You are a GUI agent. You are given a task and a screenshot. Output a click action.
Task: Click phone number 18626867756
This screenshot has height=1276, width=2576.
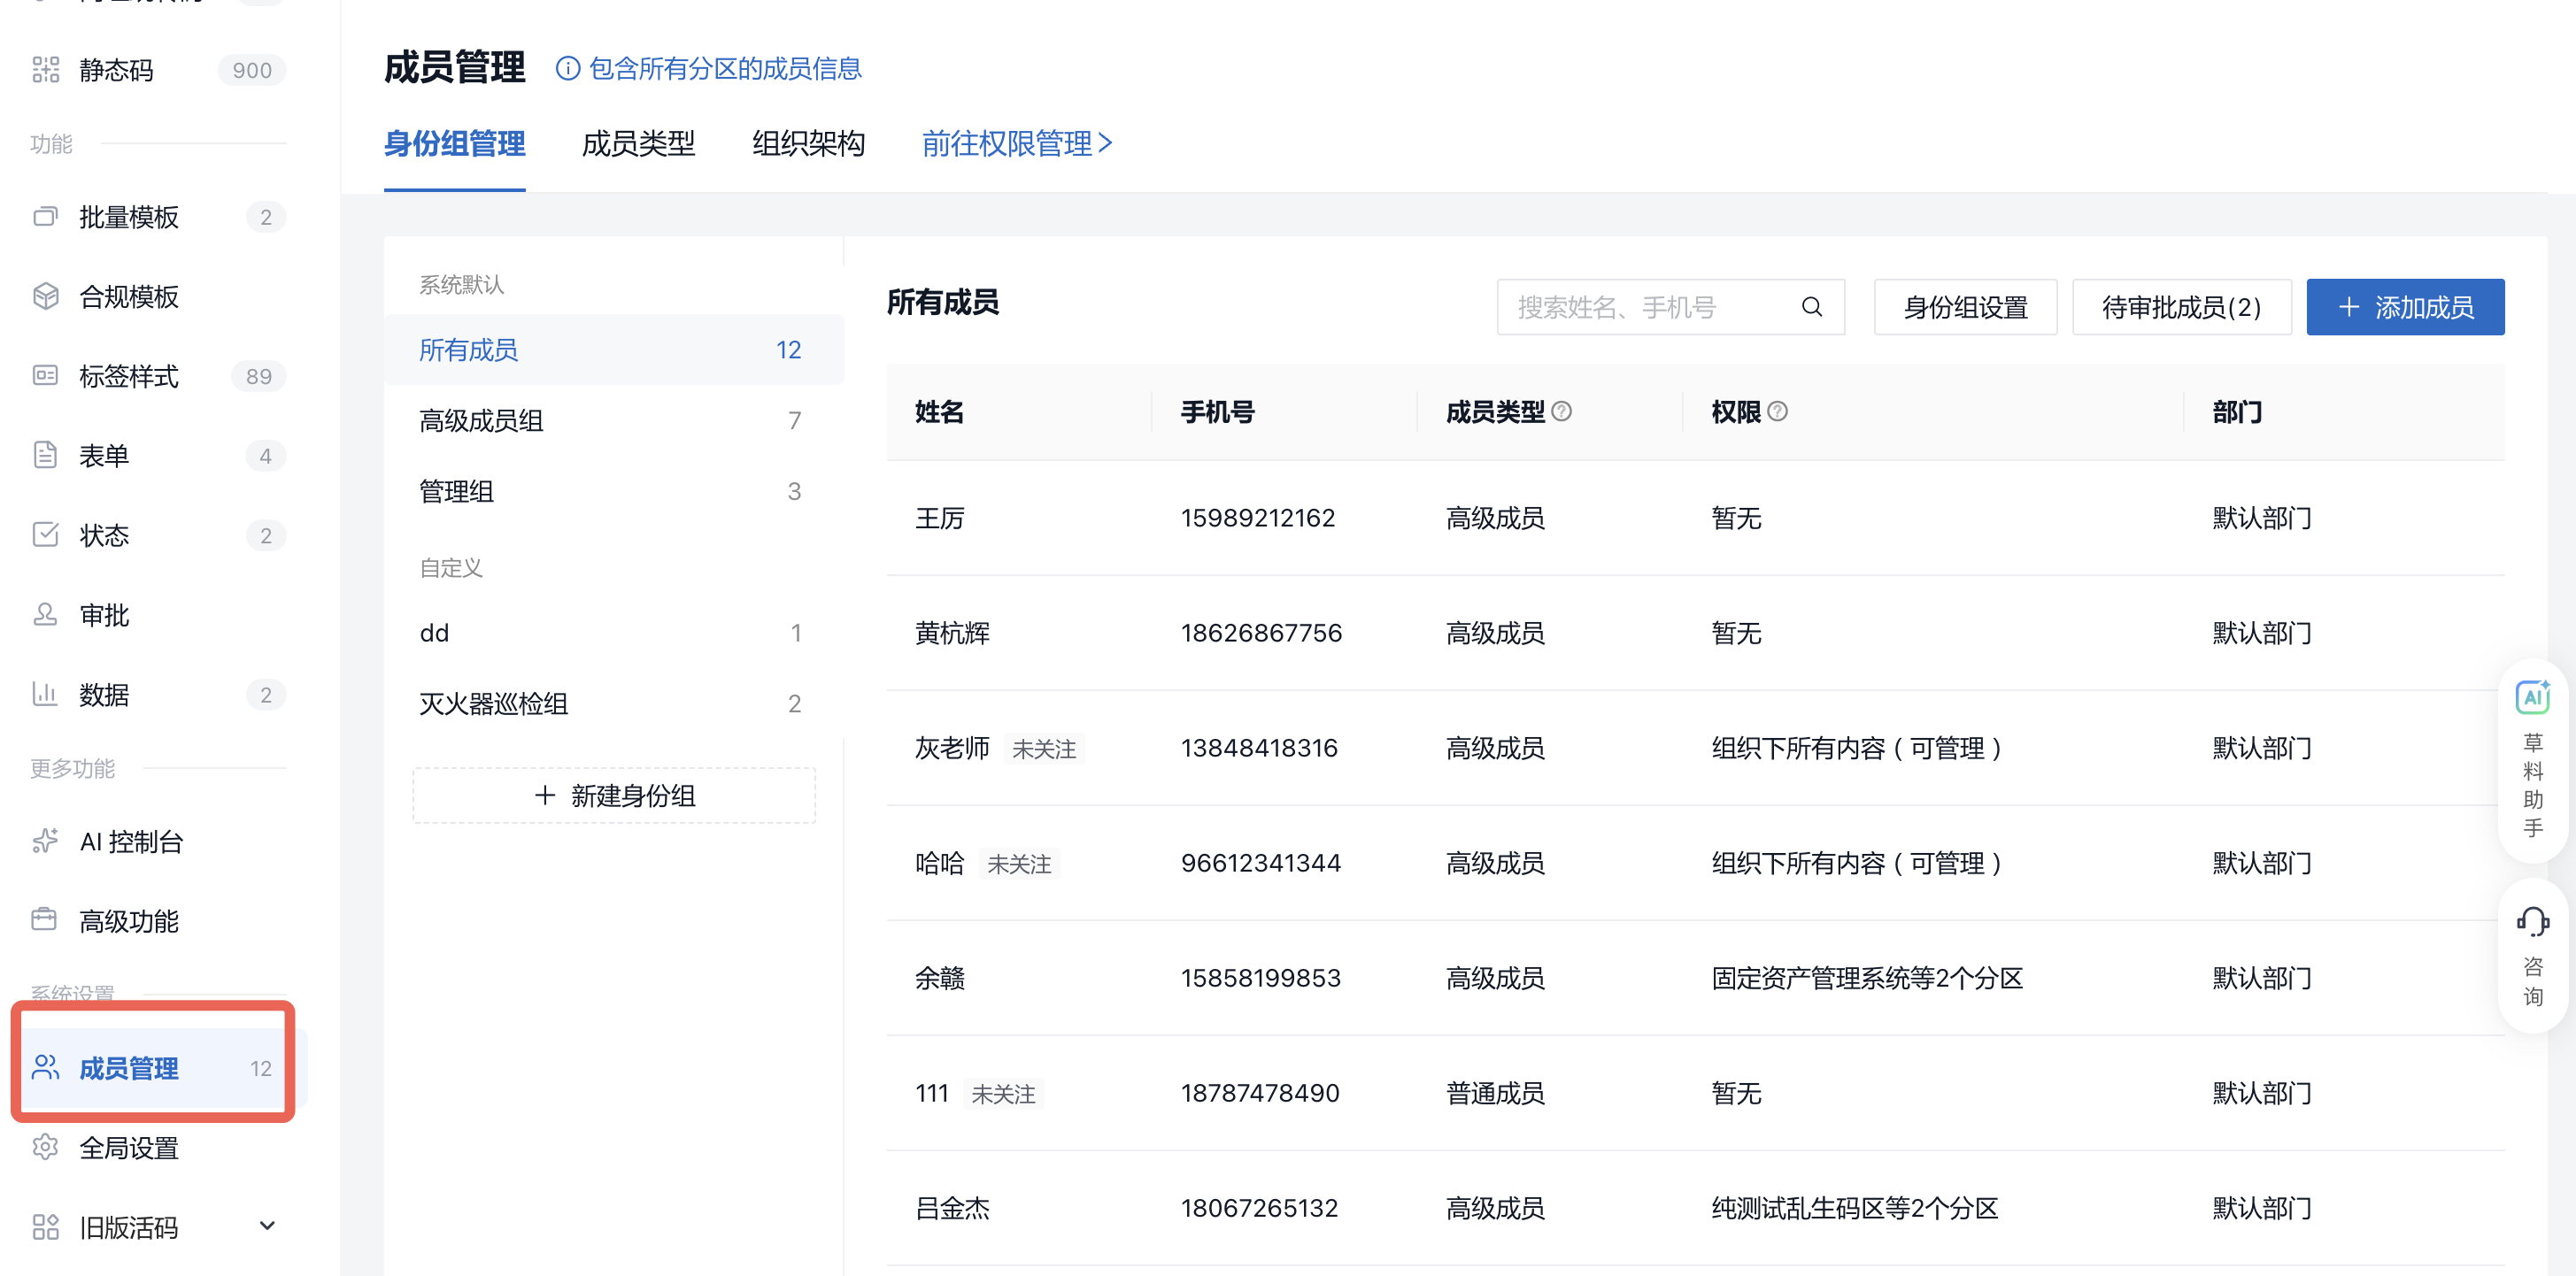tap(1261, 633)
